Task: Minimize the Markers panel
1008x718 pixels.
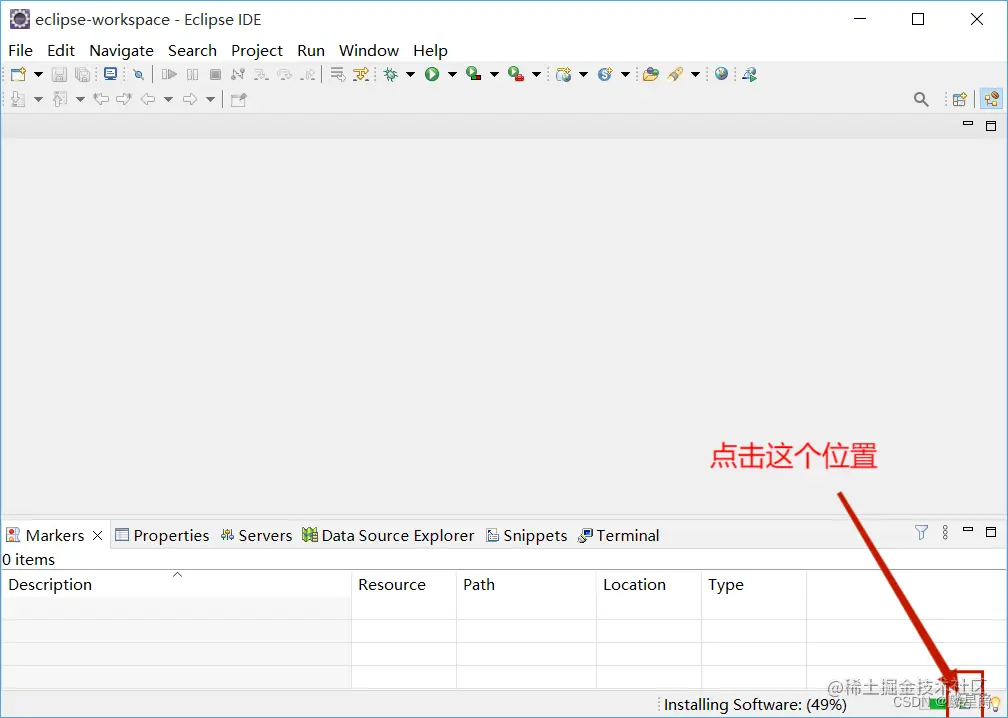Action: 968,530
